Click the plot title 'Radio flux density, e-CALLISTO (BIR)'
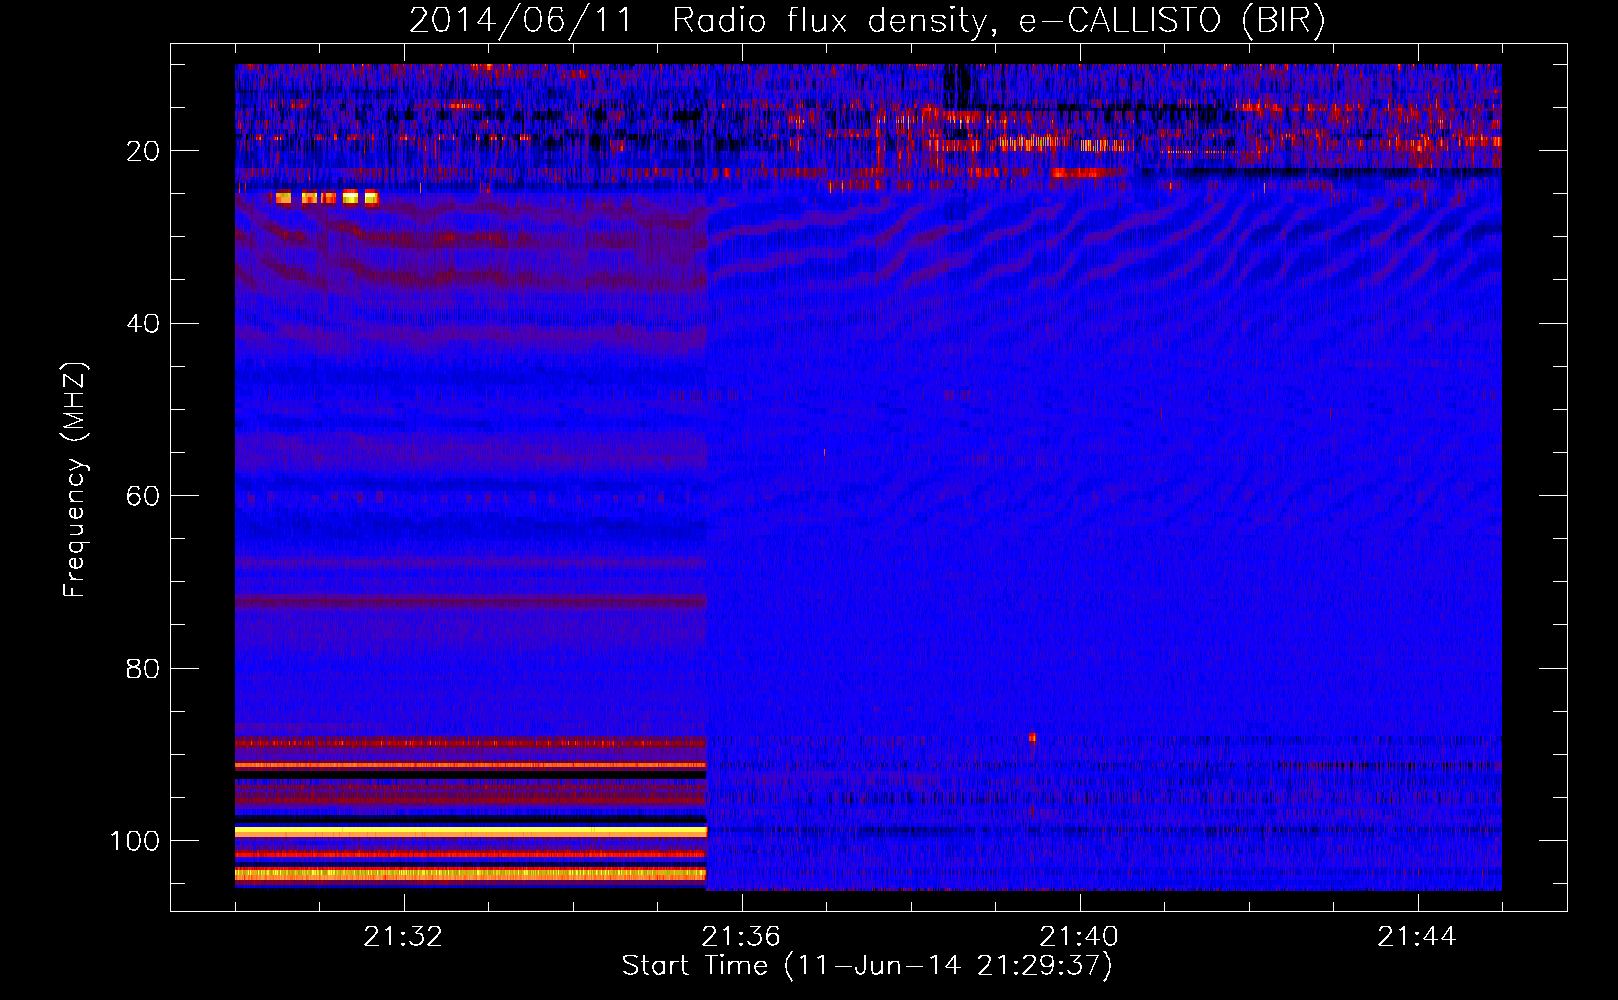This screenshot has height=1000, width=1618. 998,20
